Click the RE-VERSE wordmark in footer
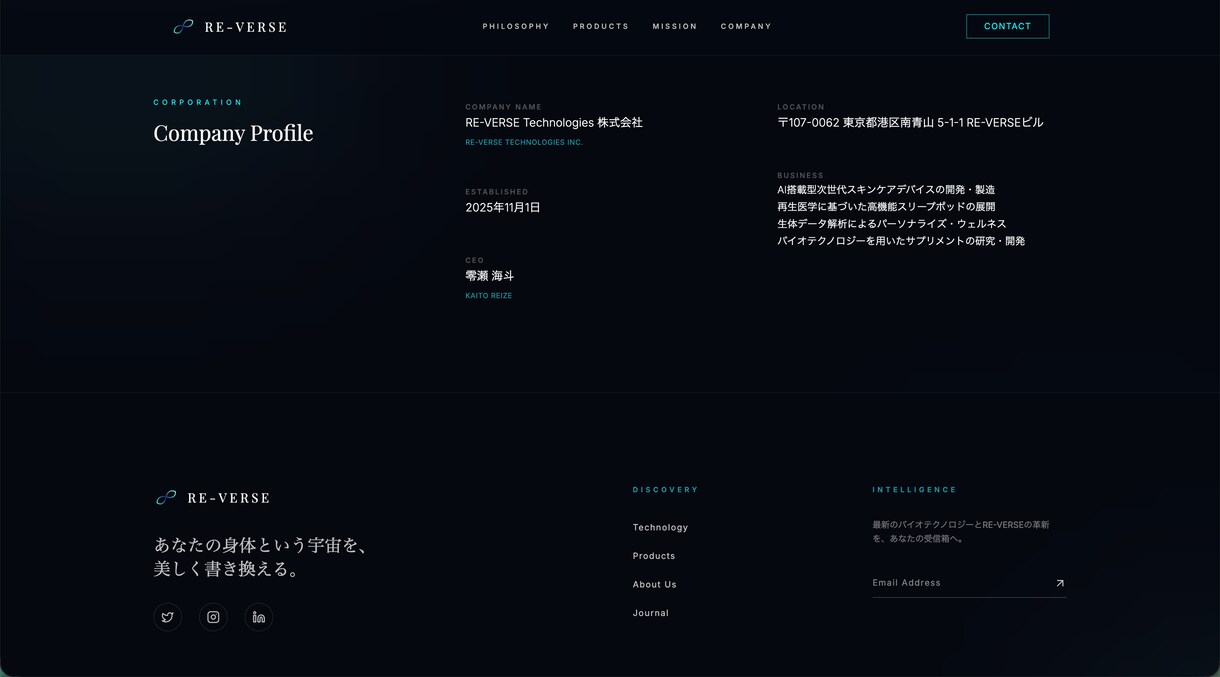This screenshot has height=677, width=1220. point(229,498)
